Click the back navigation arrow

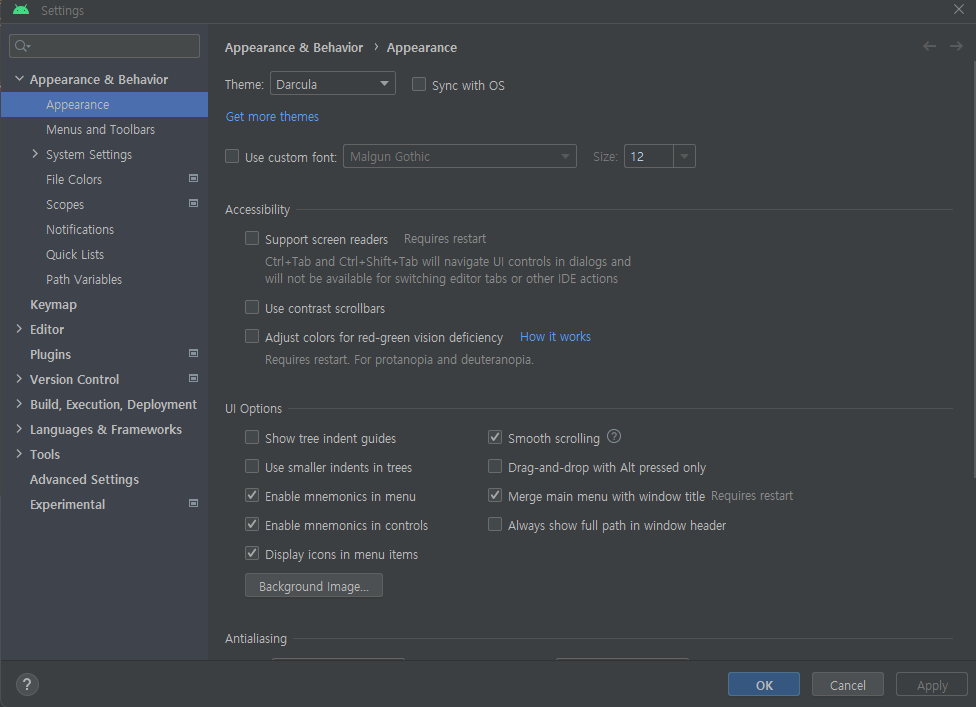click(930, 46)
